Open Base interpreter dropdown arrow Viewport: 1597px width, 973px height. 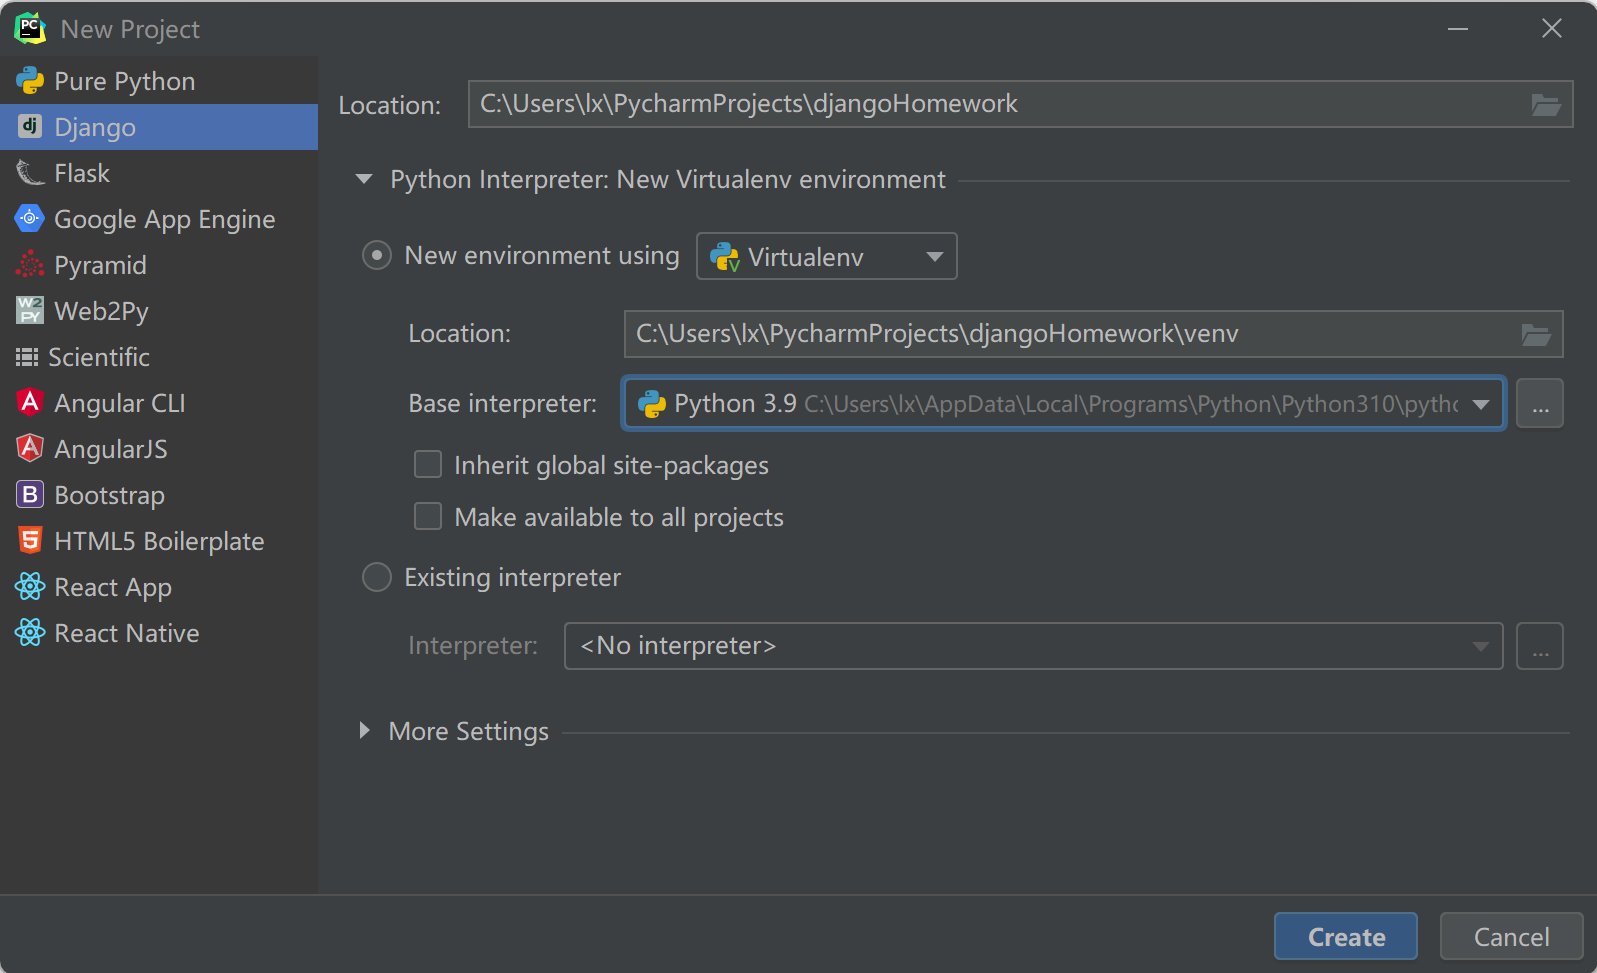click(1481, 404)
